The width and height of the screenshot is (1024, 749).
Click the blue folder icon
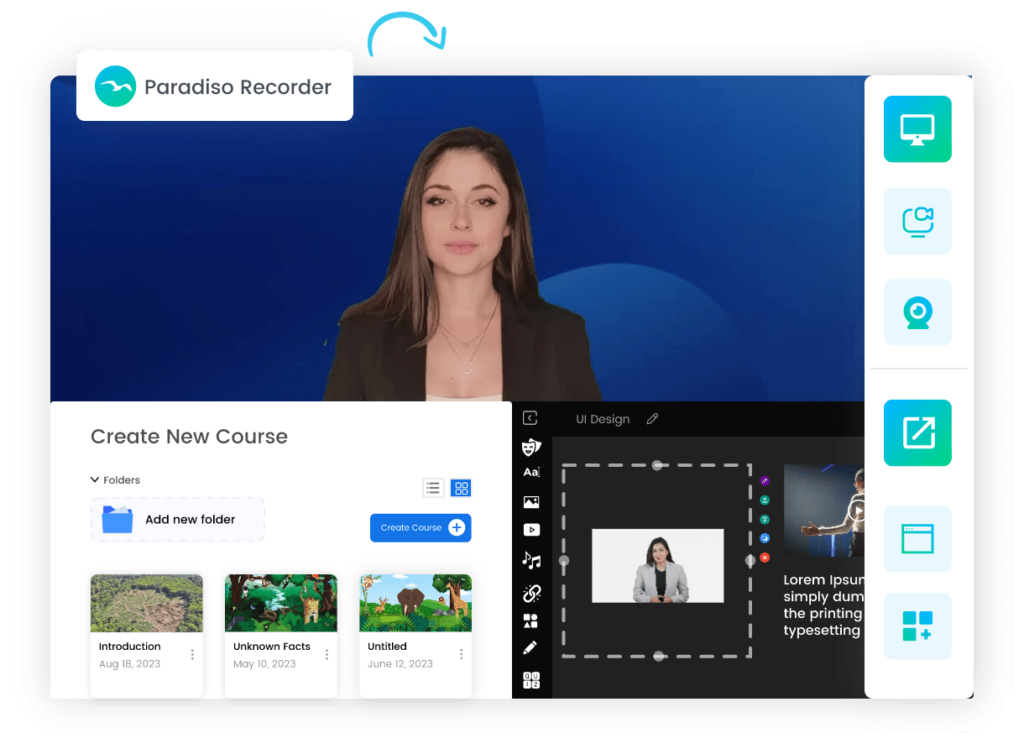(118, 520)
